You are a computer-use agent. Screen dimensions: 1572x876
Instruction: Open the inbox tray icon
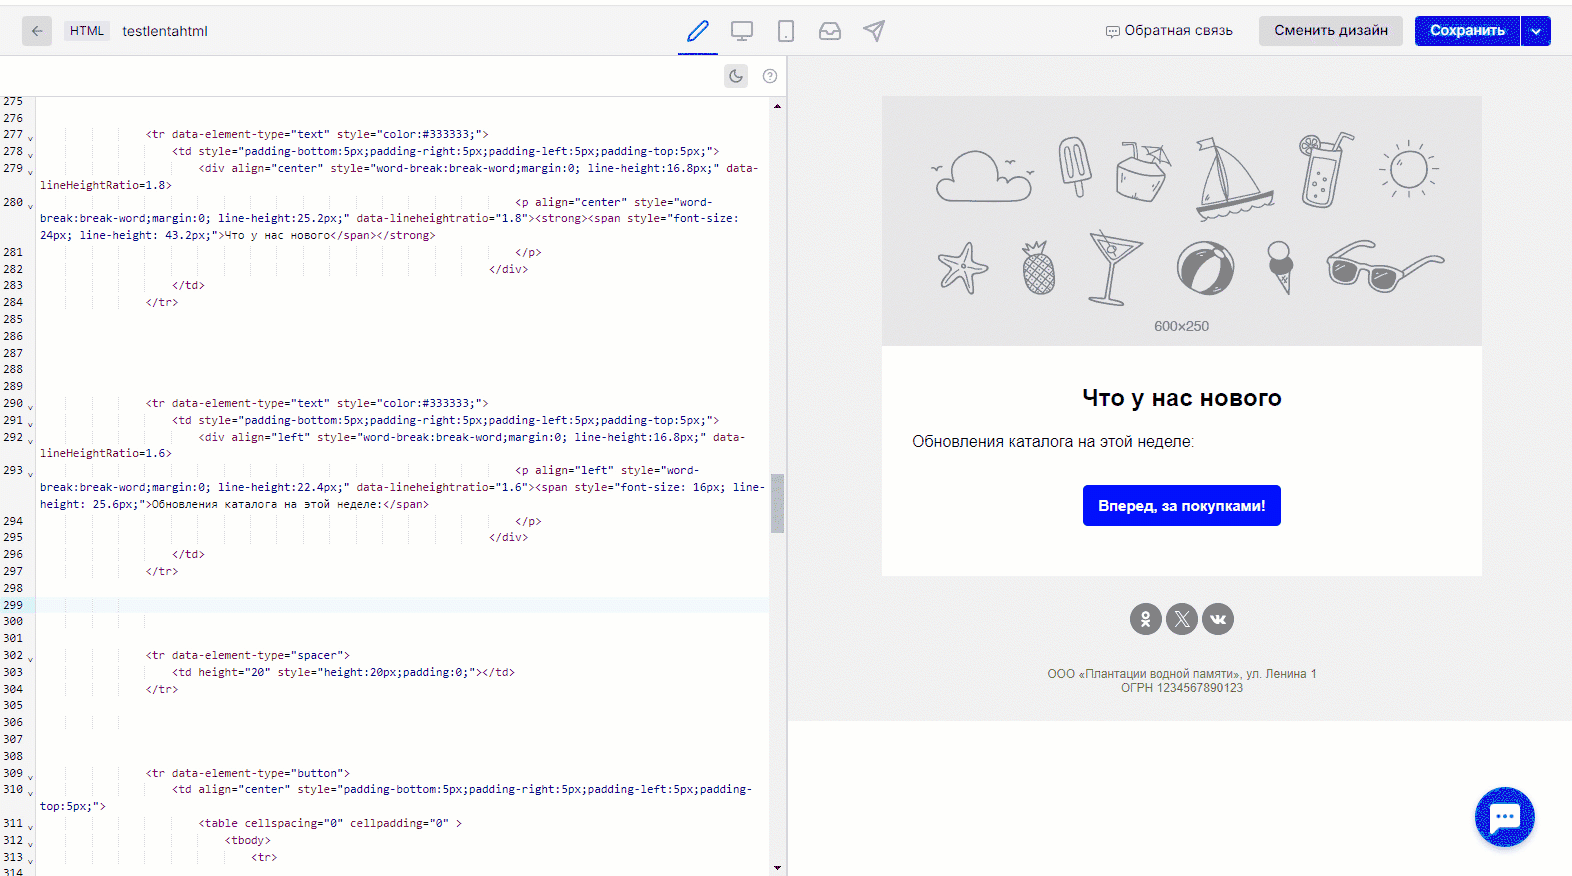(830, 31)
